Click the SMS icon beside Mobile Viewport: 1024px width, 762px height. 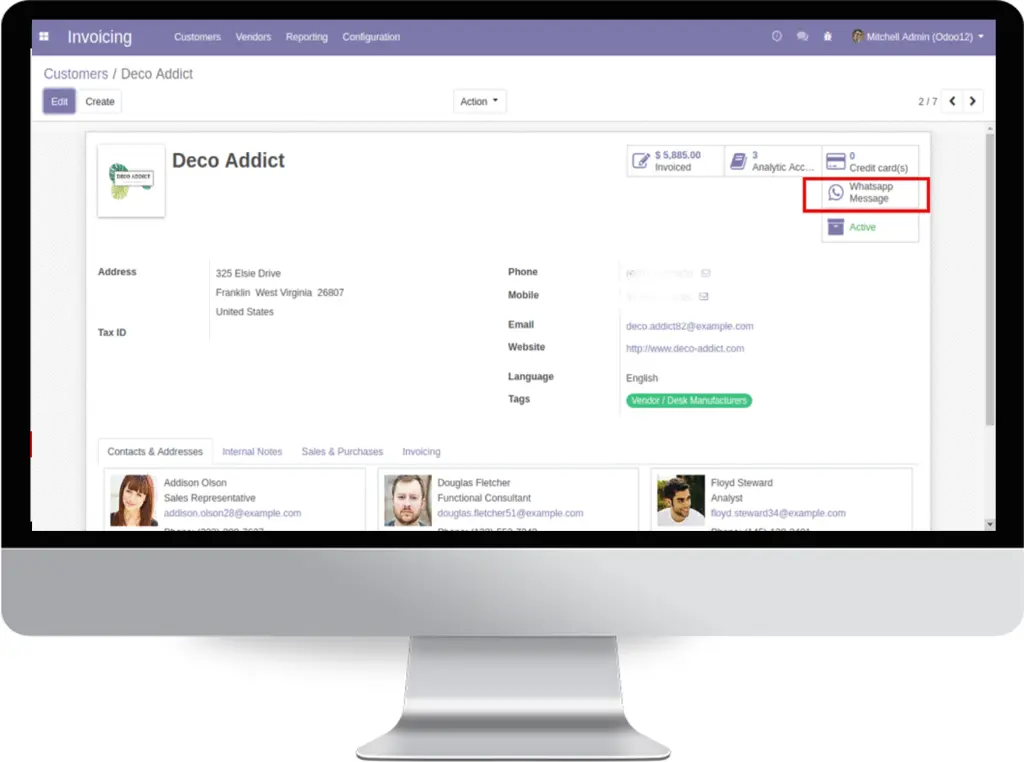(703, 296)
